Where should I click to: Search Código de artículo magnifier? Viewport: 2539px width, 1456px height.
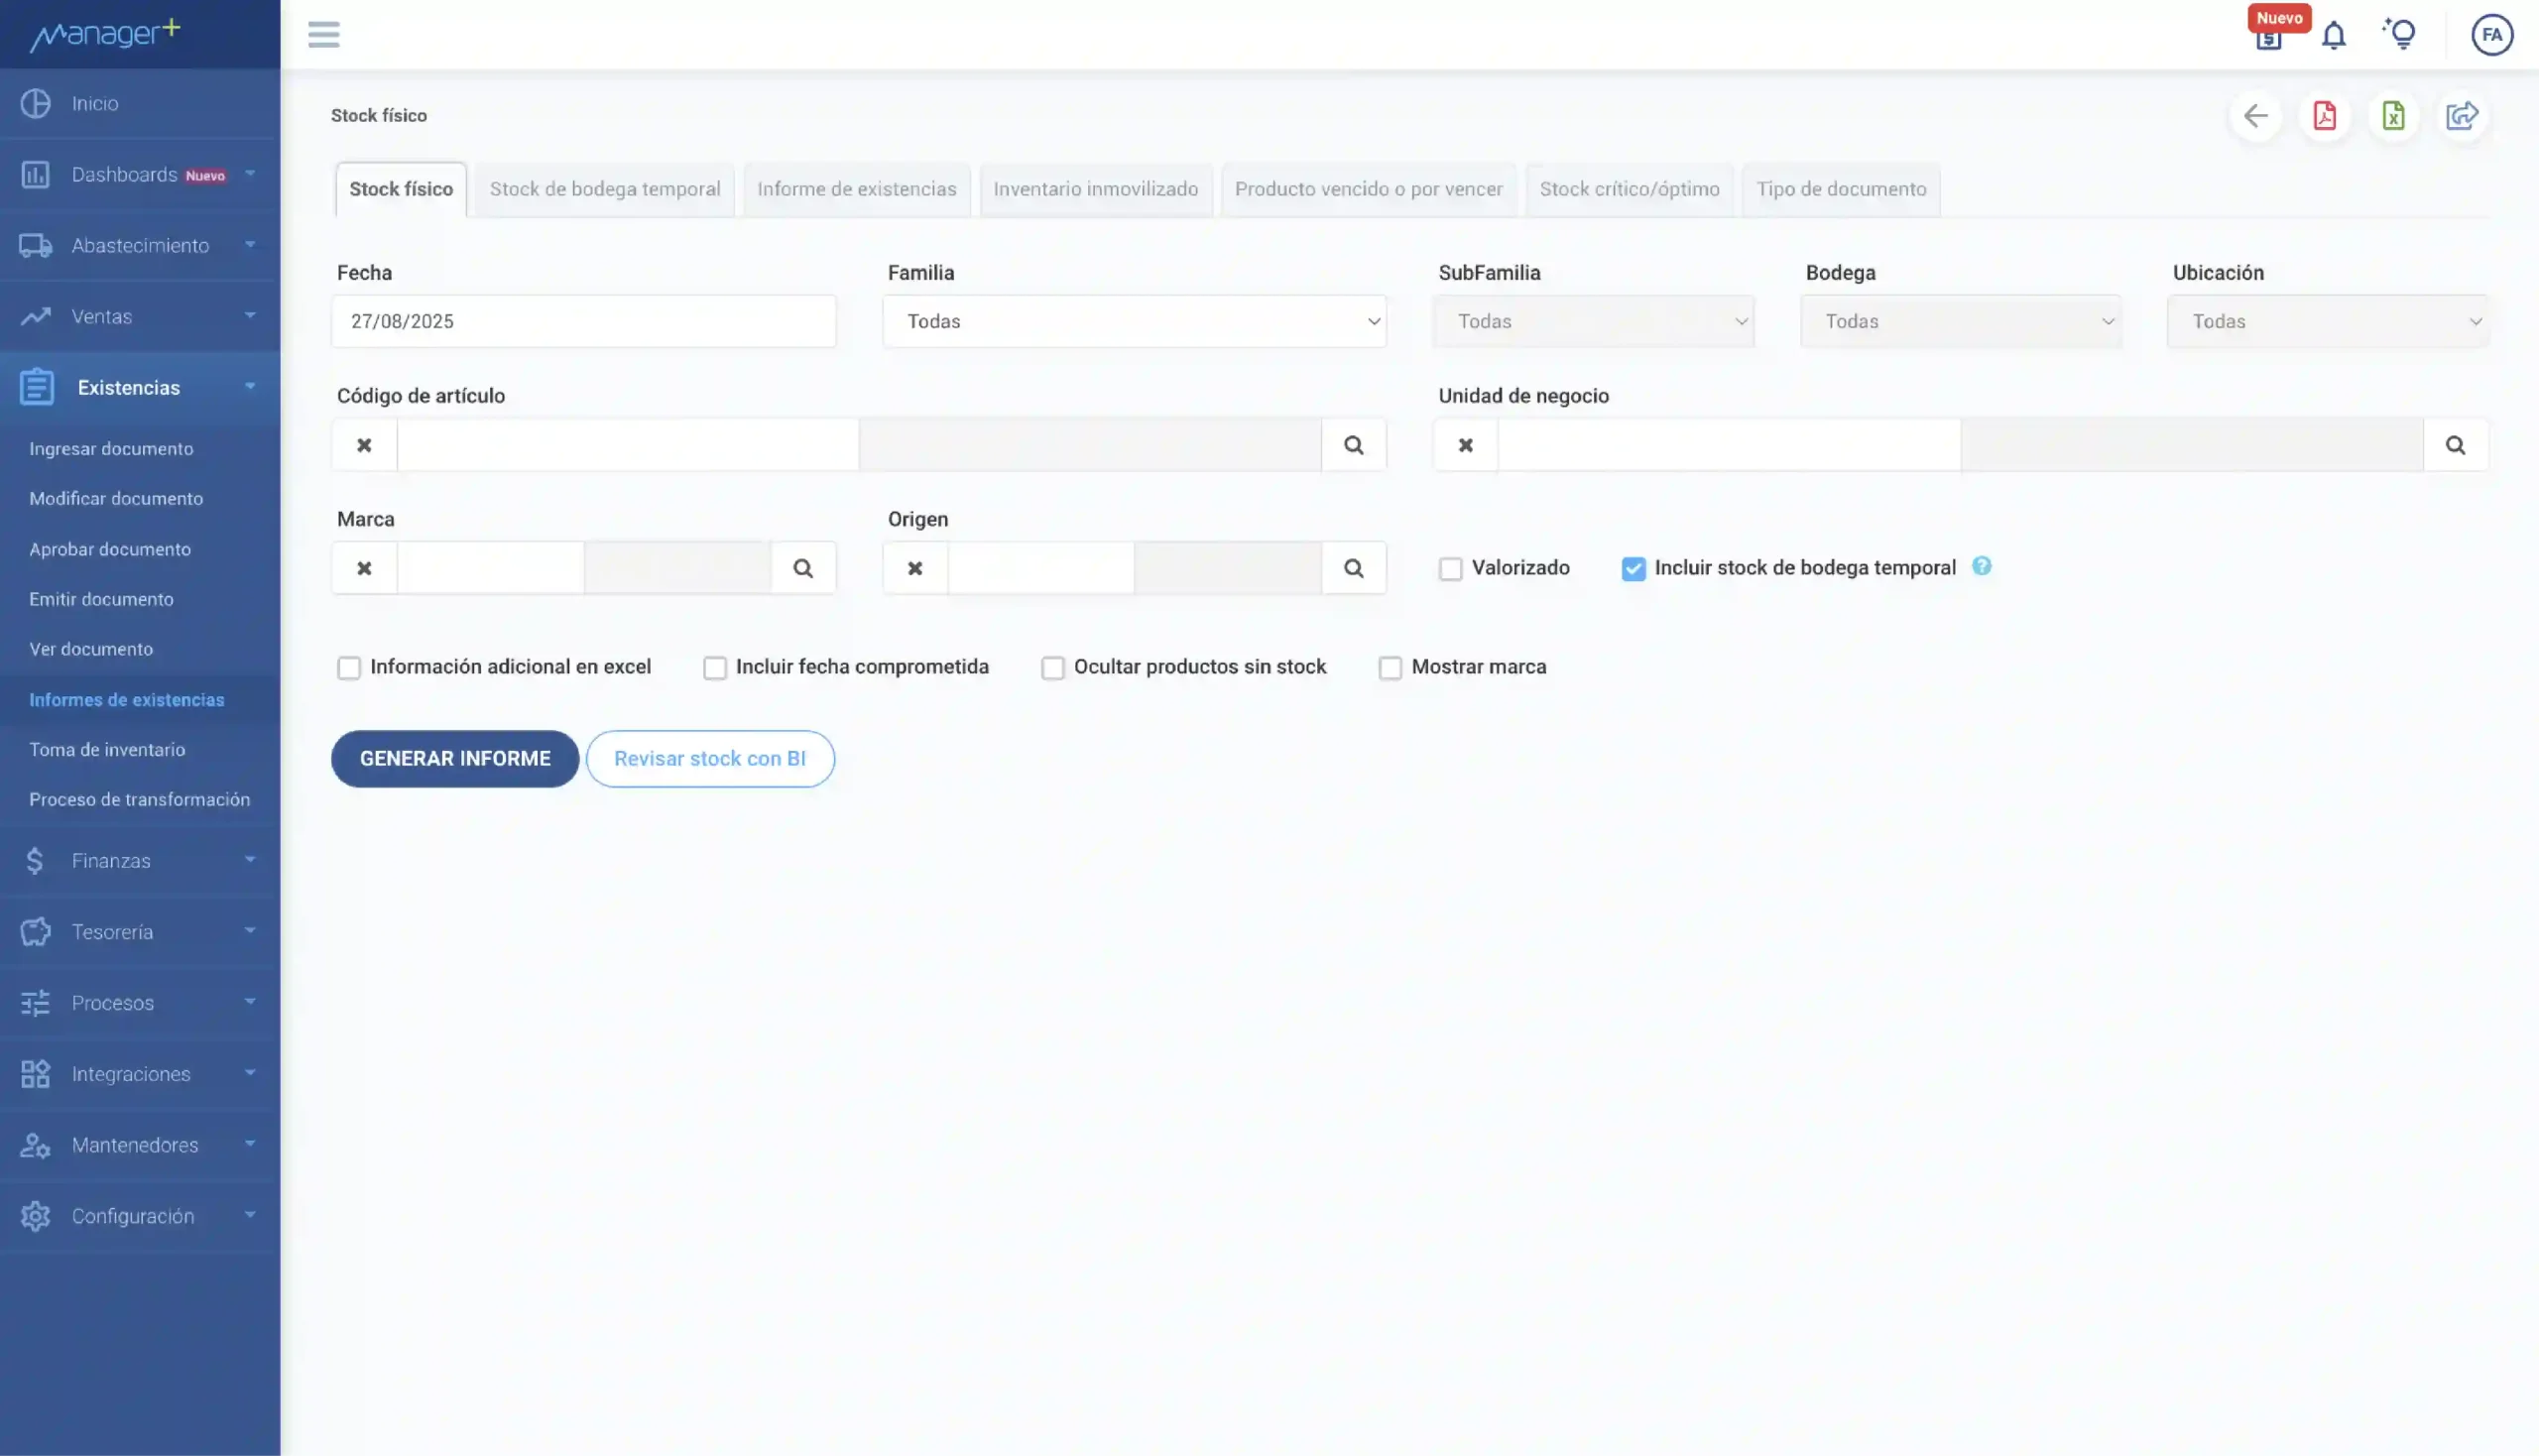tap(1353, 445)
